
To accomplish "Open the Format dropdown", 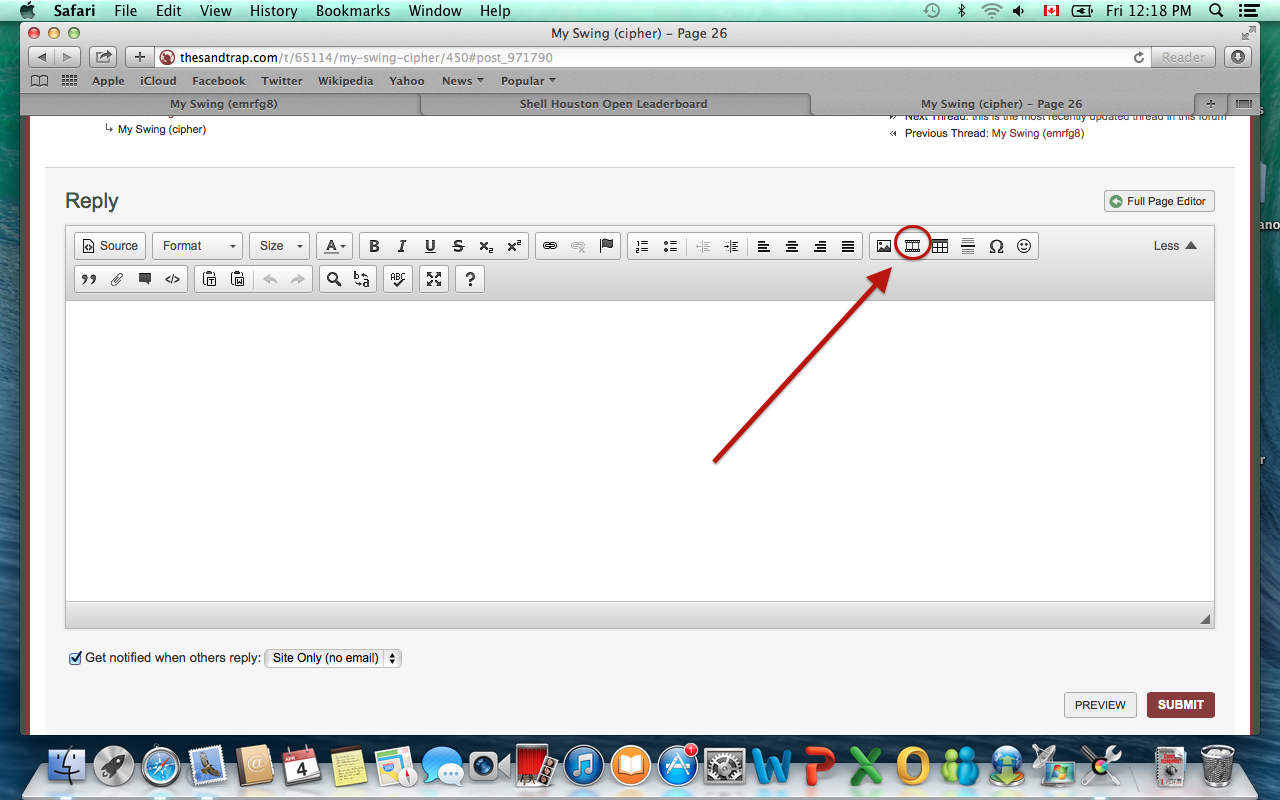I will [x=199, y=246].
